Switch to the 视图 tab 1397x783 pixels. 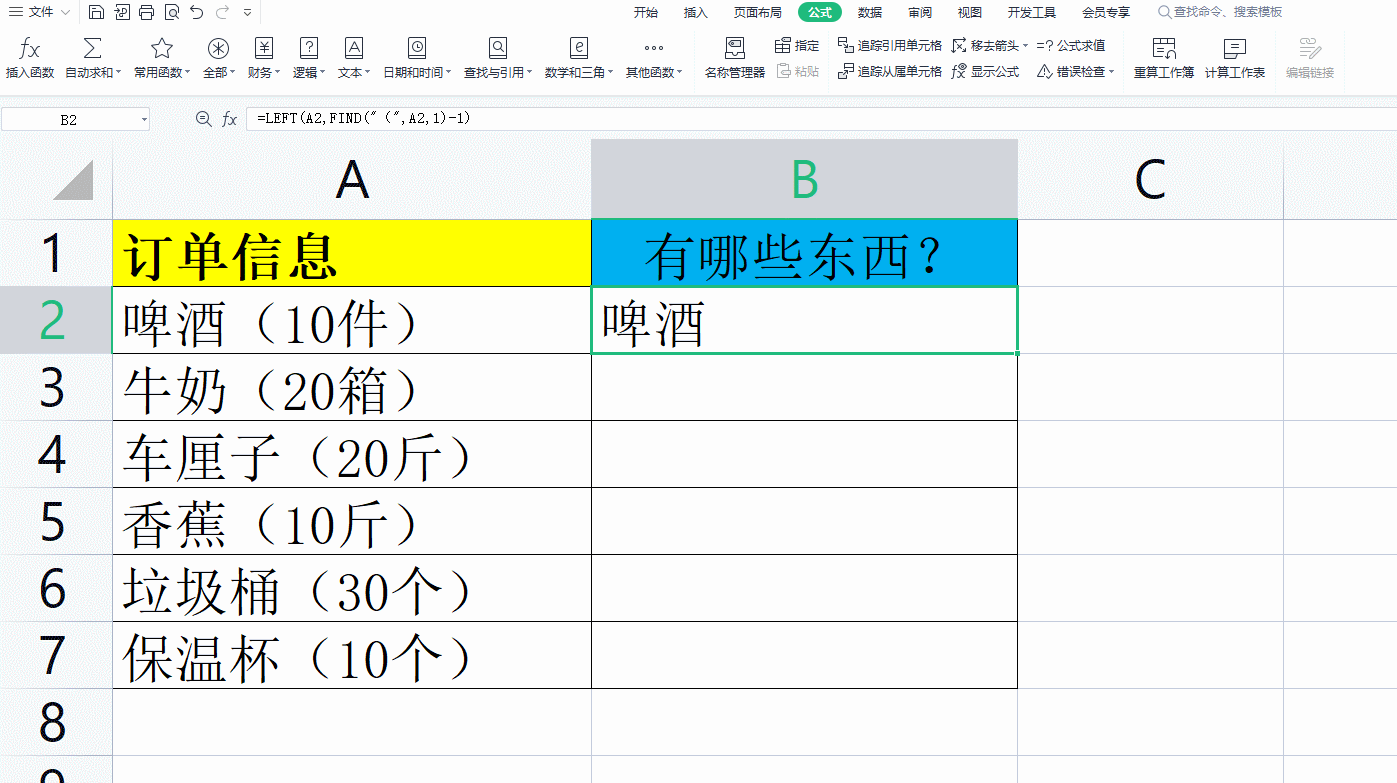click(970, 13)
